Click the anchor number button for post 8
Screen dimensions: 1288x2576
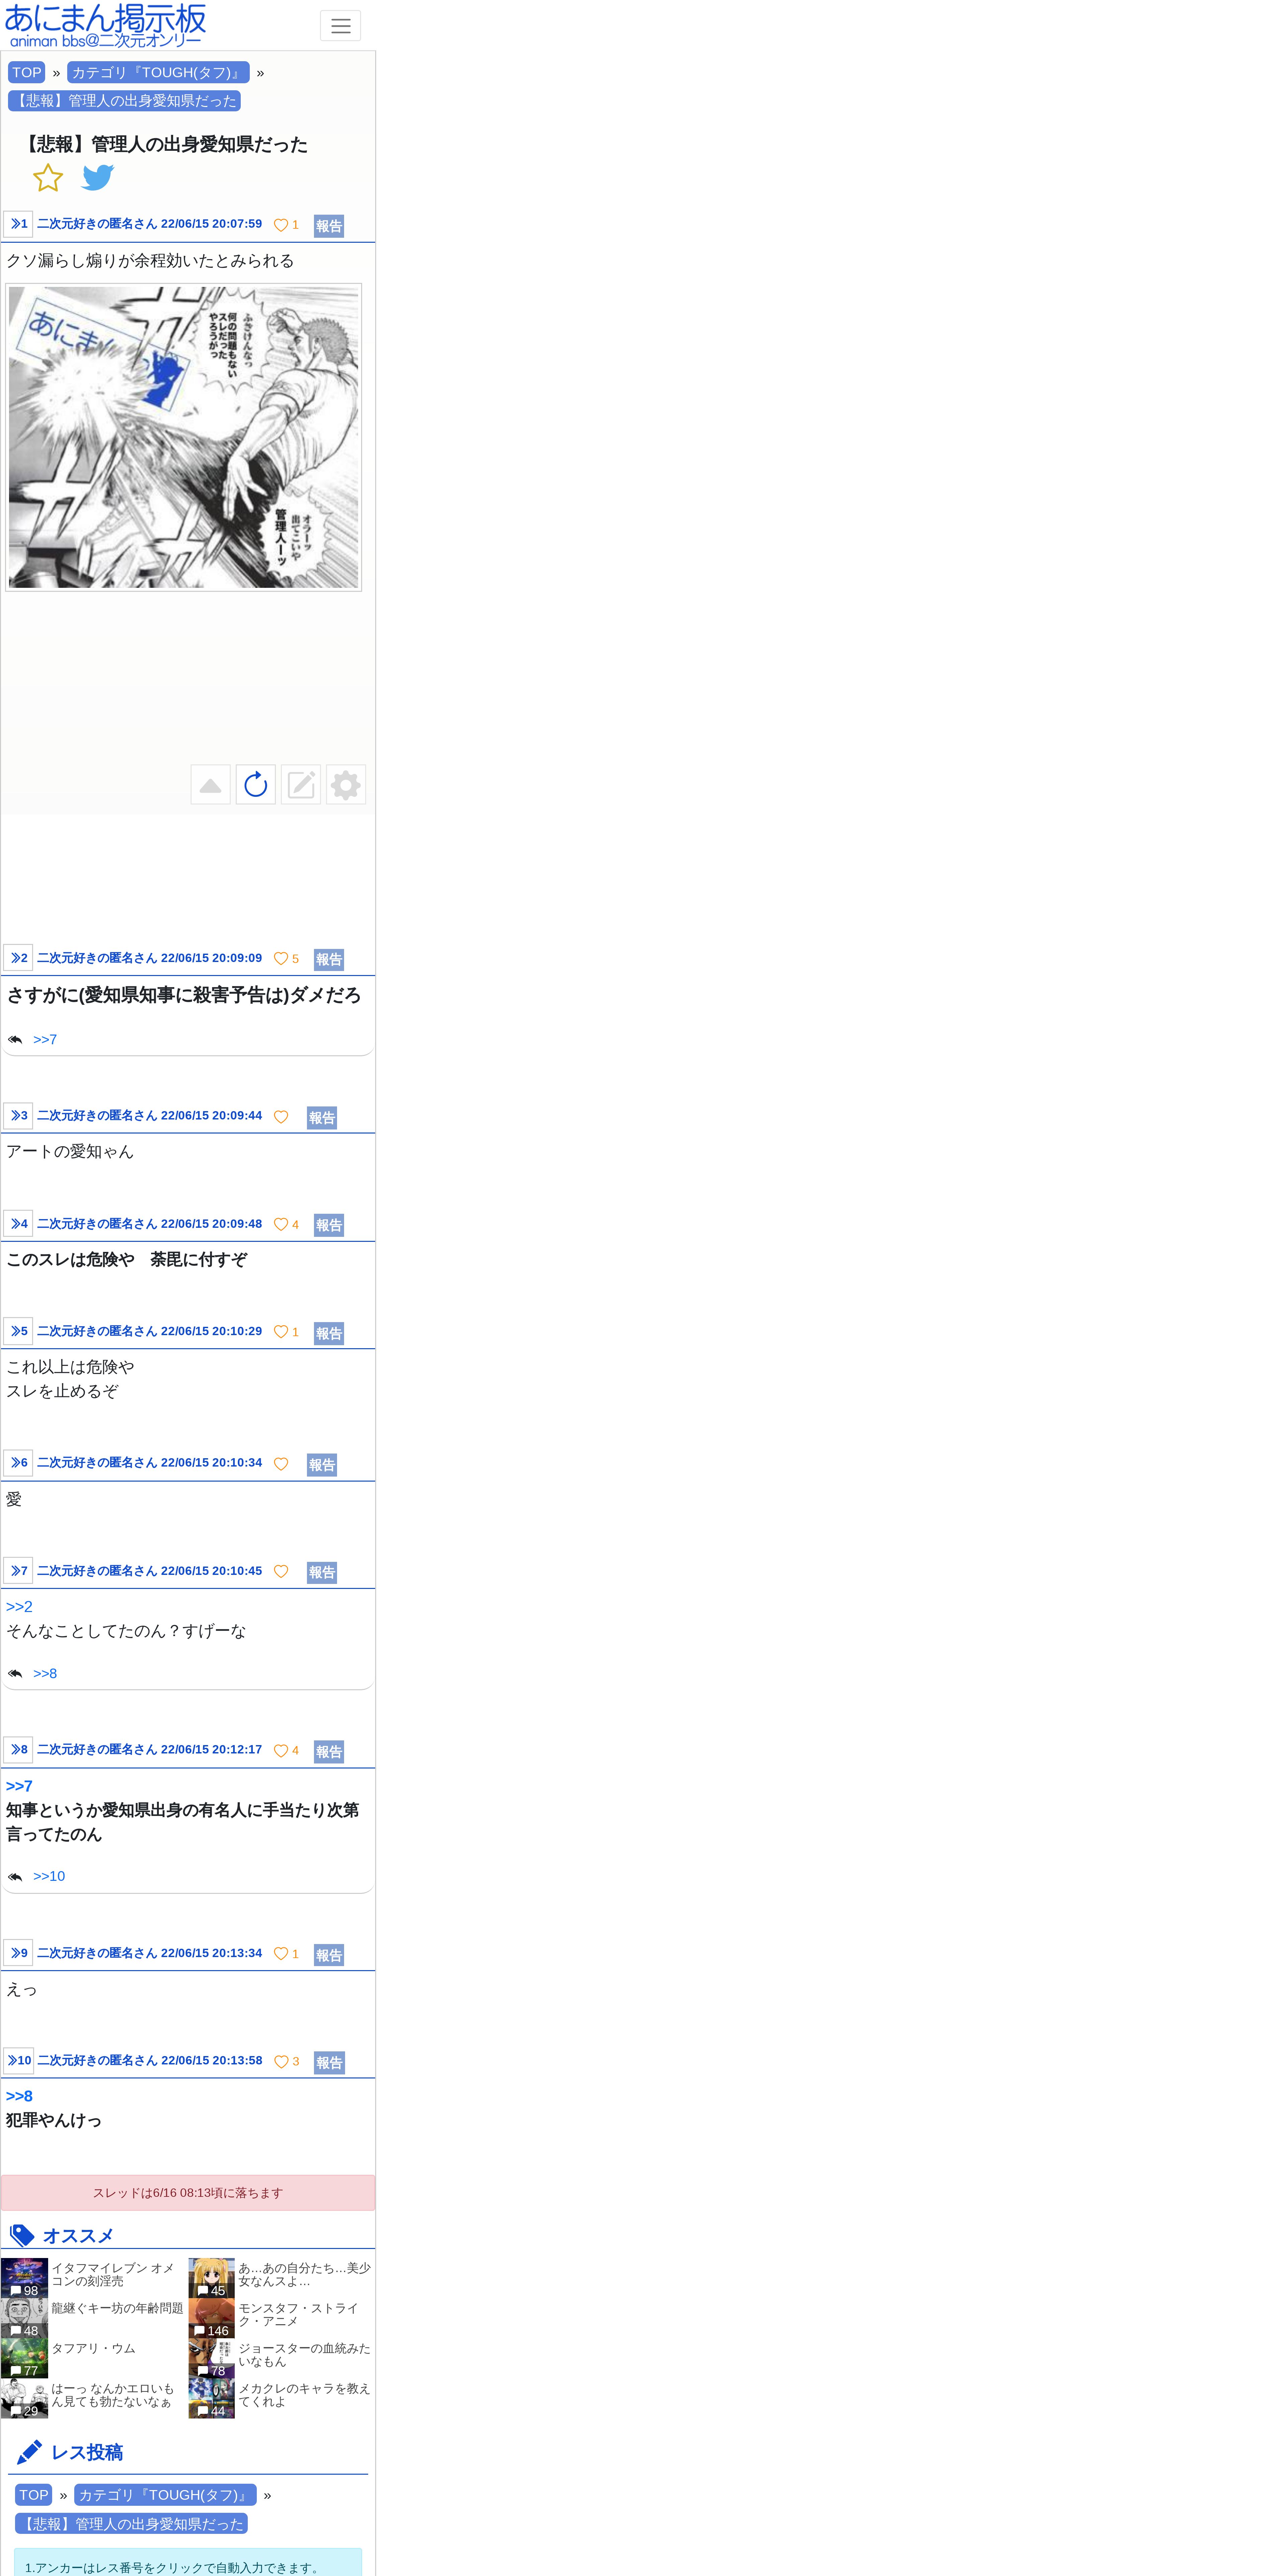point(18,1750)
